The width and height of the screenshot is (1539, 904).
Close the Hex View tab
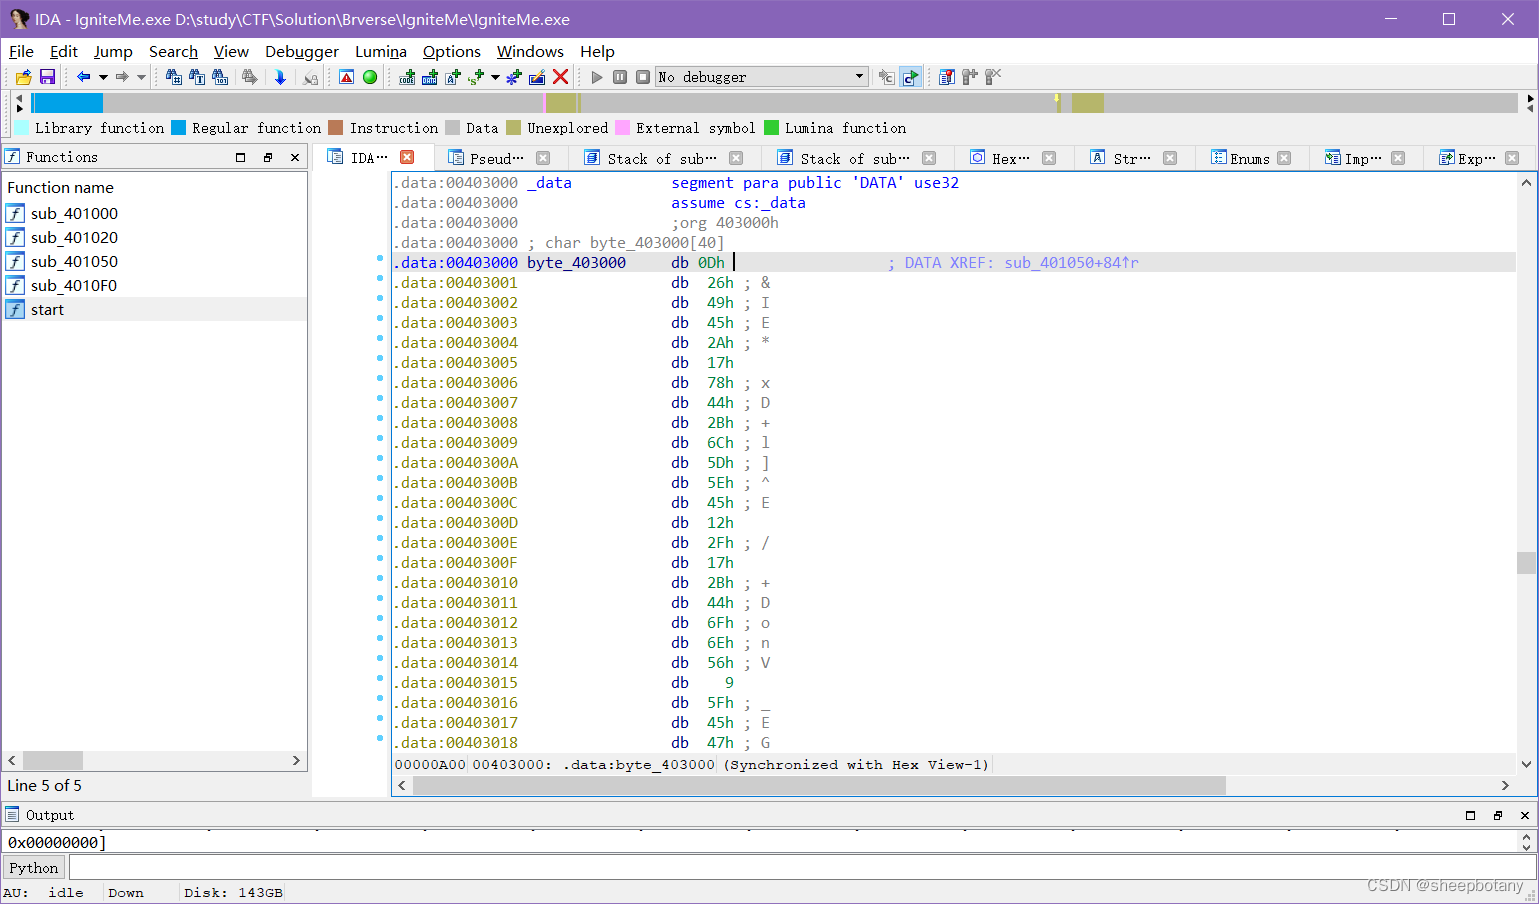(1049, 158)
